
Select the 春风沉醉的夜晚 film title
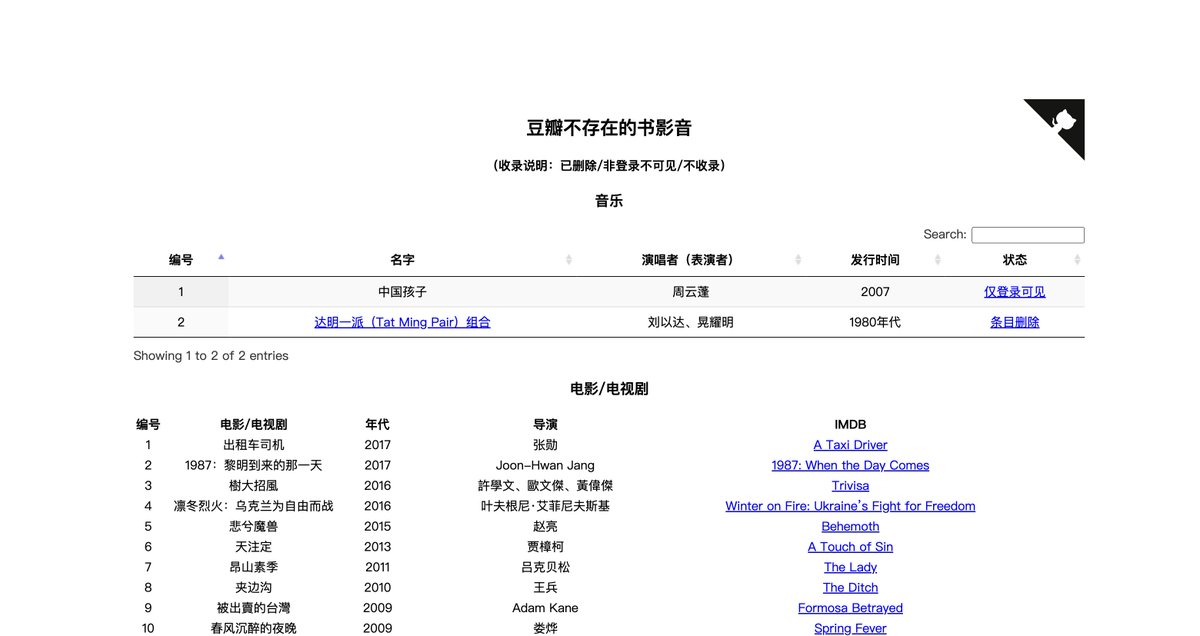(254, 628)
